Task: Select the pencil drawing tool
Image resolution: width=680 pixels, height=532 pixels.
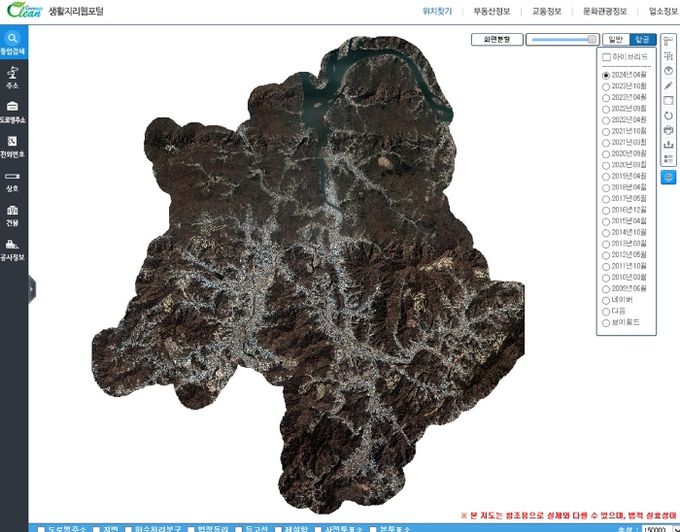Action: (668, 85)
